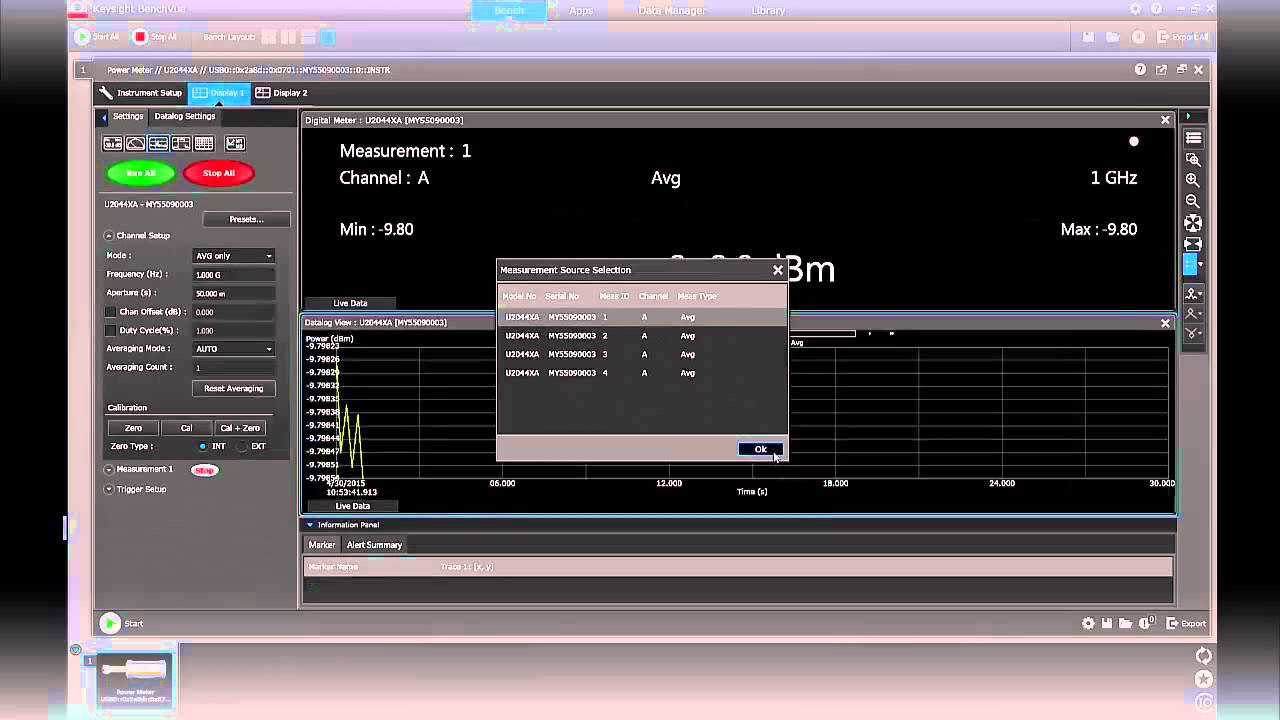Screen dimensions: 1280x720
Task: Click the list view icon in right toolbar
Action: point(1193,139)
